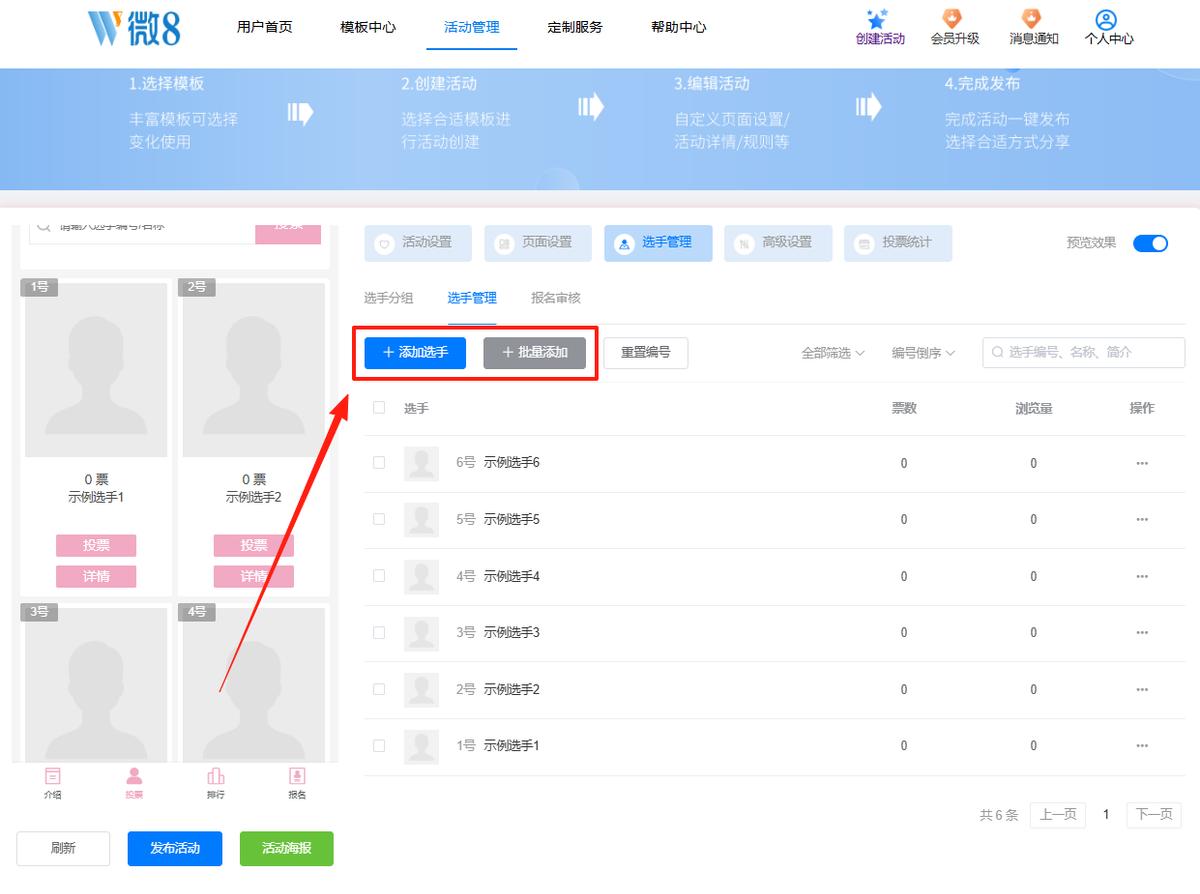Check the box for 示例选手6
Screen dimensions: 1200x894
tap(379, 463)
